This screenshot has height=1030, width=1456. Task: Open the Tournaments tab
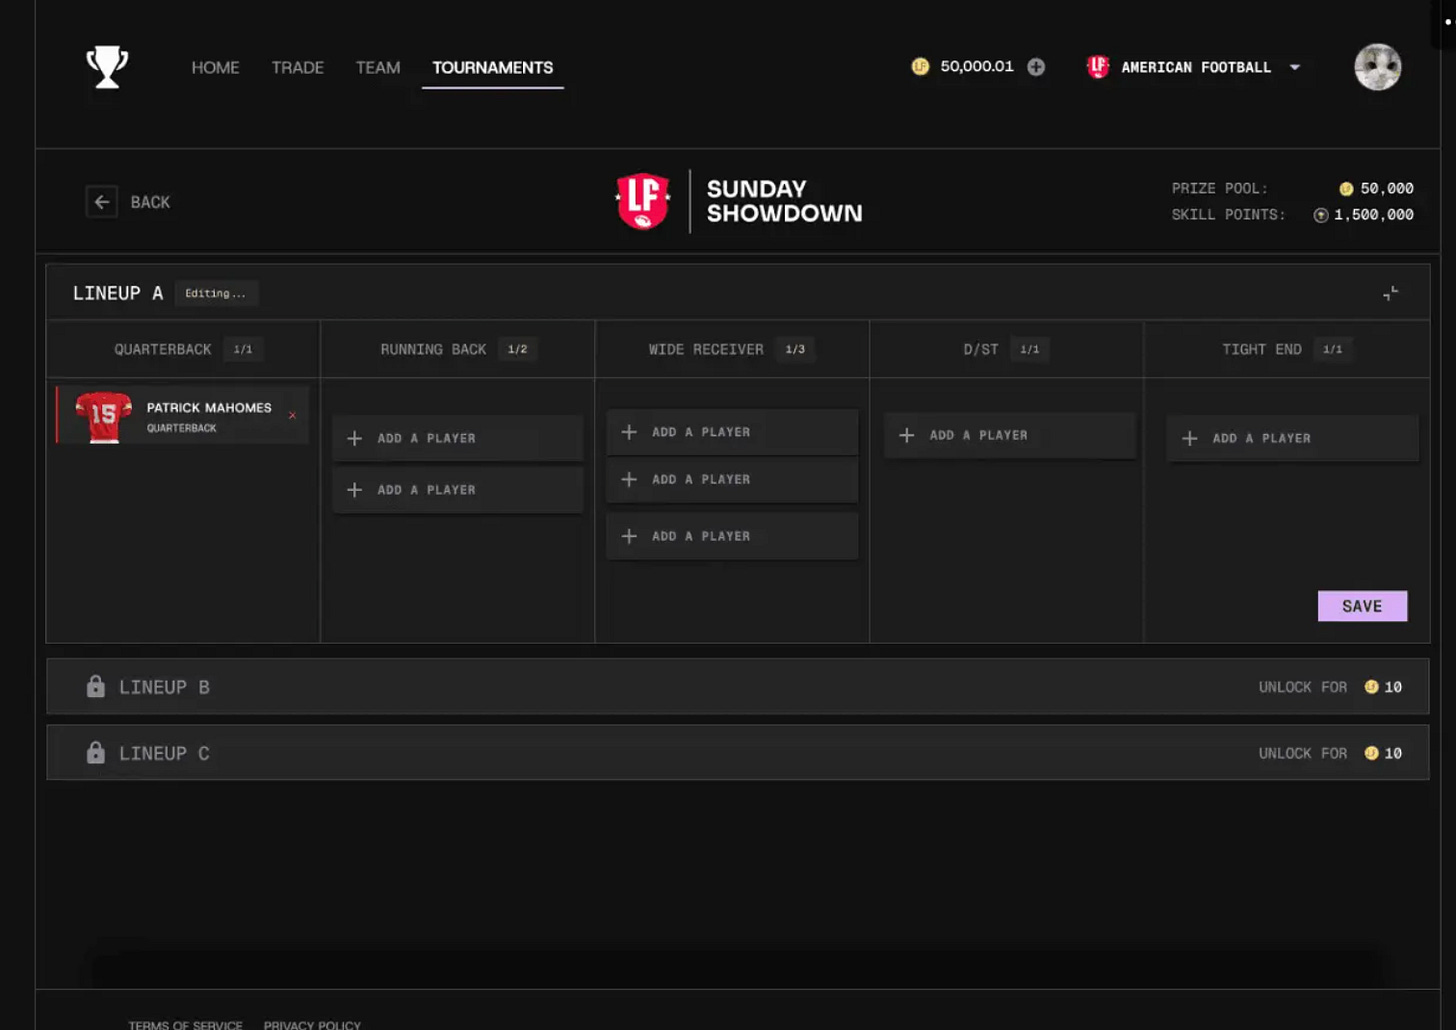tap(492, 67)
